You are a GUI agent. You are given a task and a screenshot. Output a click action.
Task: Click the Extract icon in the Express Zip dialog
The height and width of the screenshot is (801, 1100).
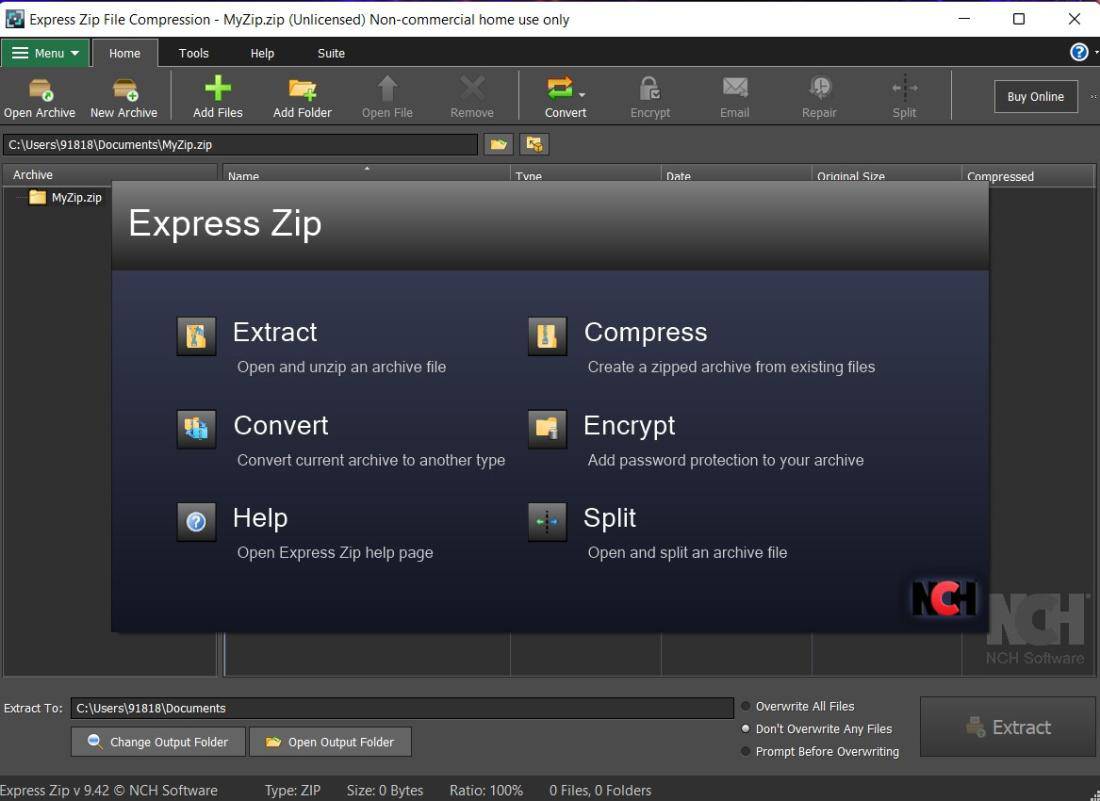click(x=196, y=336)
